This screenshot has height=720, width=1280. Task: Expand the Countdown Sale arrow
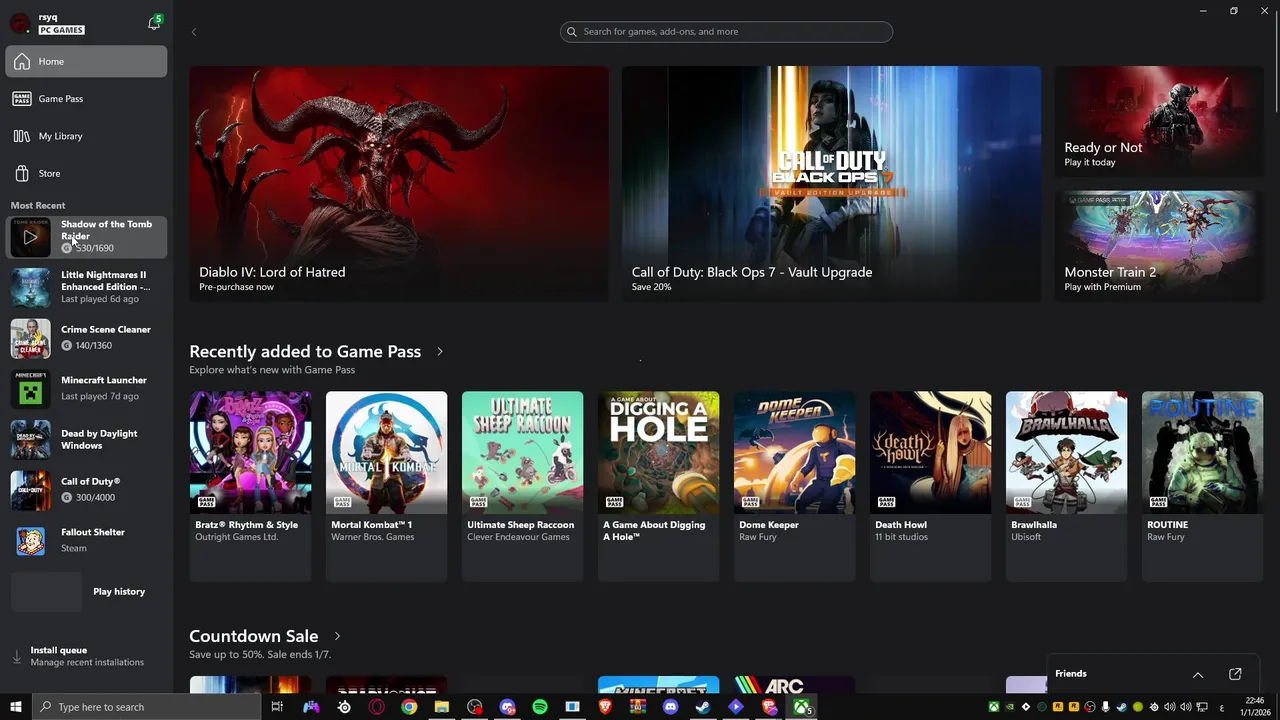tap(337, 636)
